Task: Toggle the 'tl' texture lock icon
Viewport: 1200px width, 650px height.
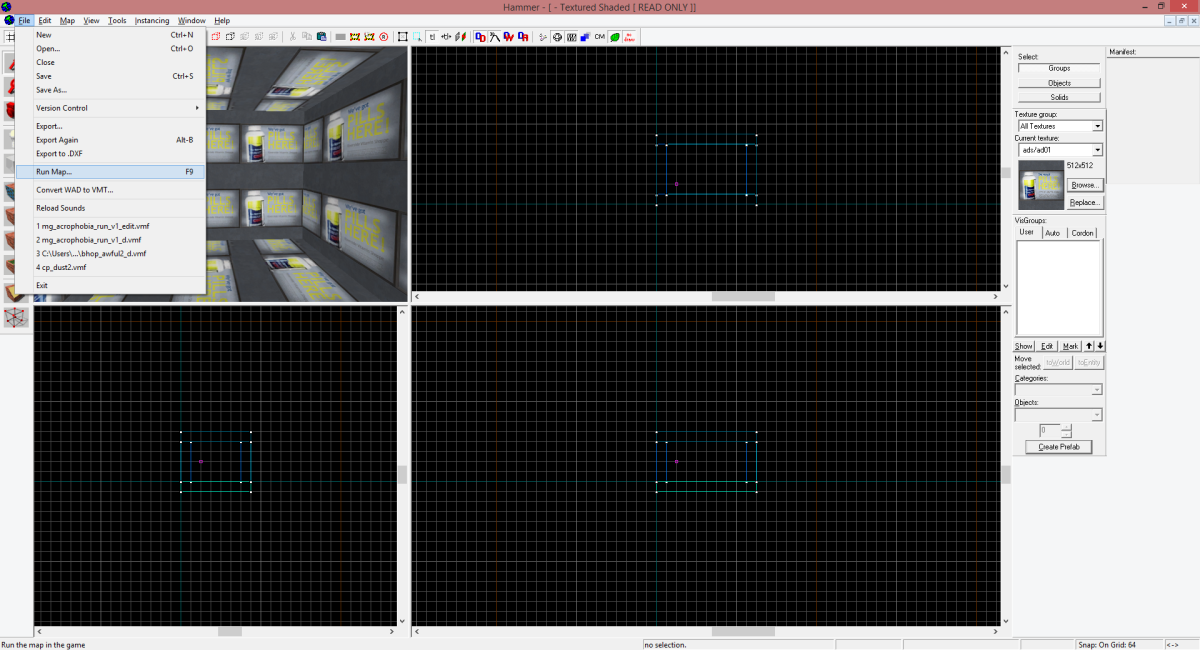Action: point(432,37)
